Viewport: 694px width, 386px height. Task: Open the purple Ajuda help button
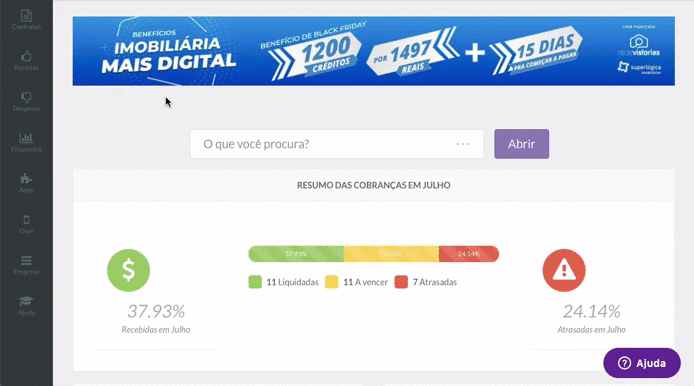pyautogui.click(x=642, y=363)
